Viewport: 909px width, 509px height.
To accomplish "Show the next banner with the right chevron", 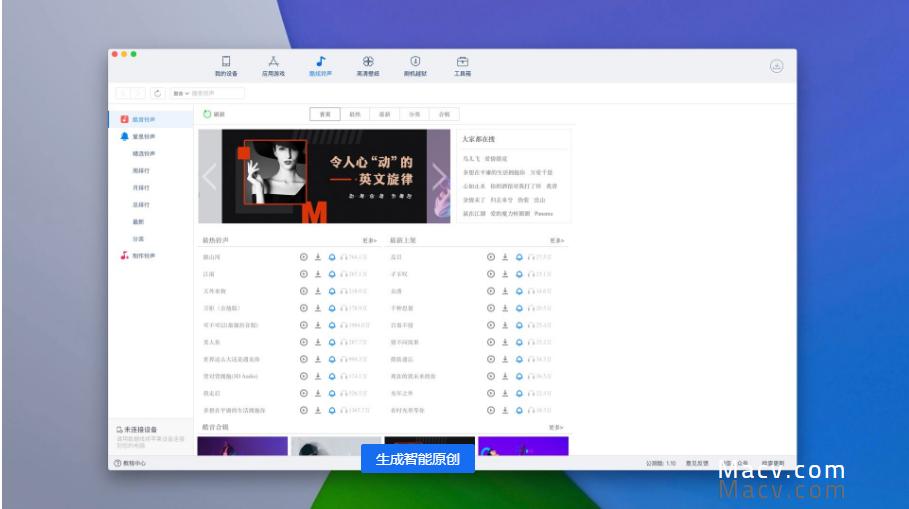I will pyautogui.click(x=439, y=176).
